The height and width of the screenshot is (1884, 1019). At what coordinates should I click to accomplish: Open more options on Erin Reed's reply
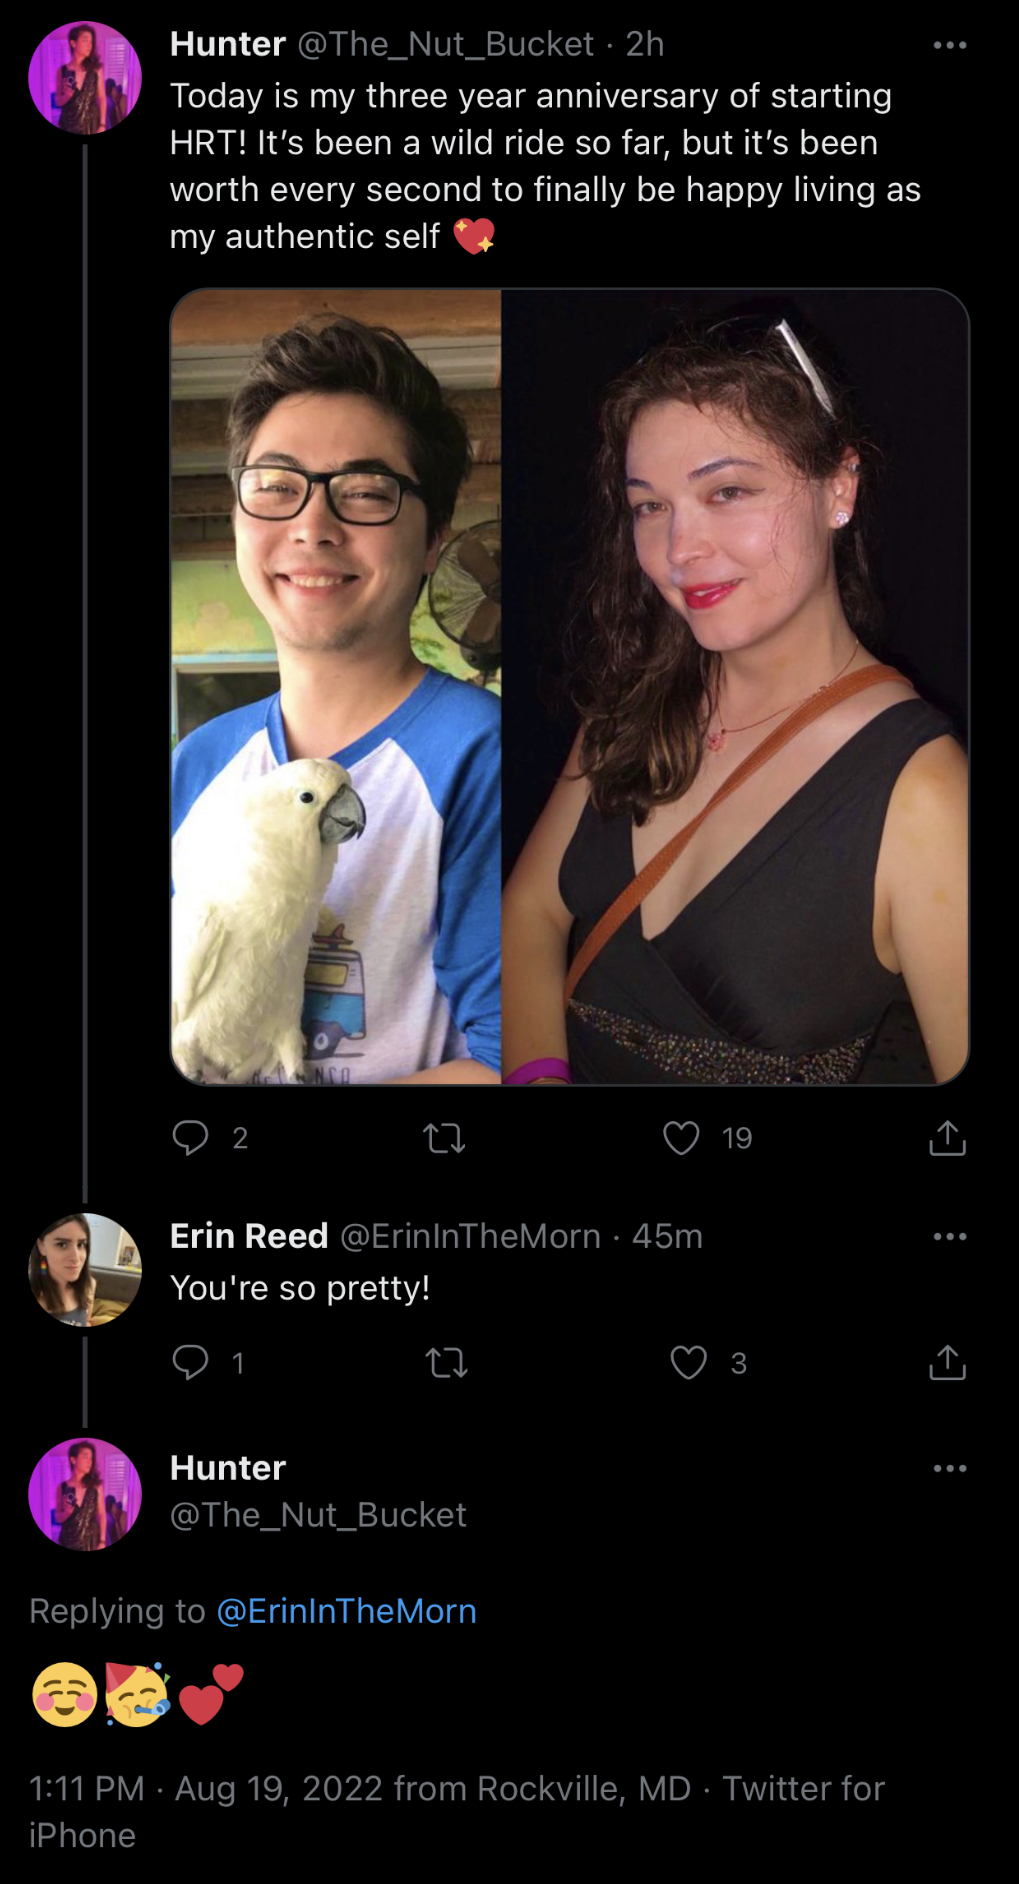coord(949,1237)
